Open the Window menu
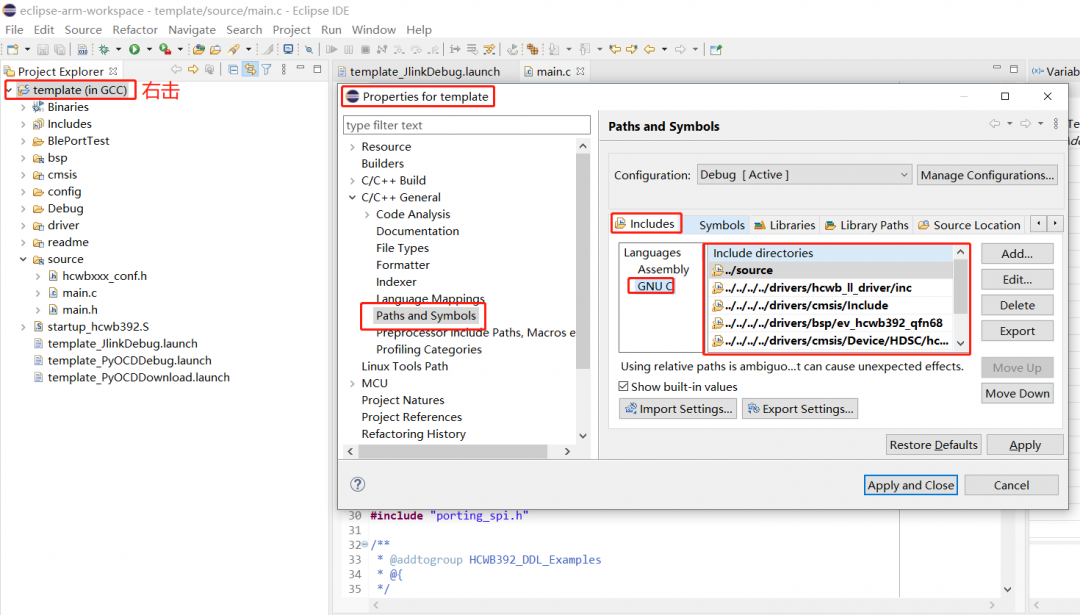This screenshot has height=615, width=1080. [x=373, y=30]
